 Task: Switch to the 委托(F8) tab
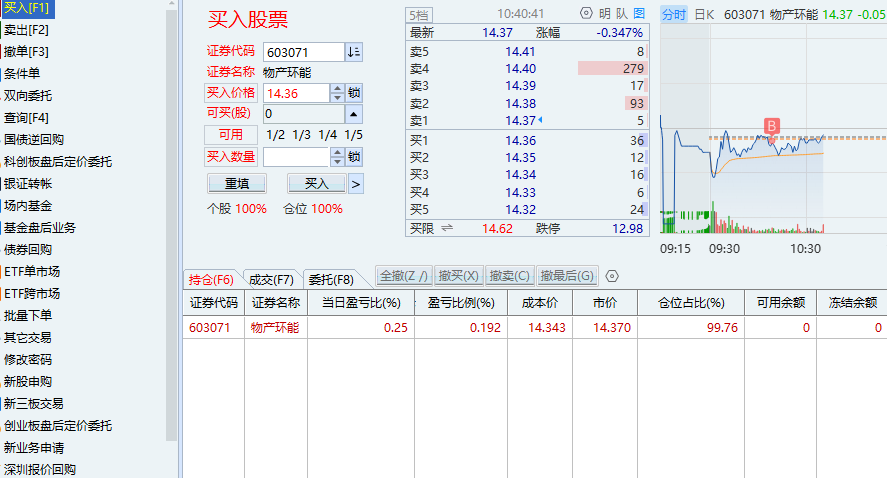[x=331, y=279]
